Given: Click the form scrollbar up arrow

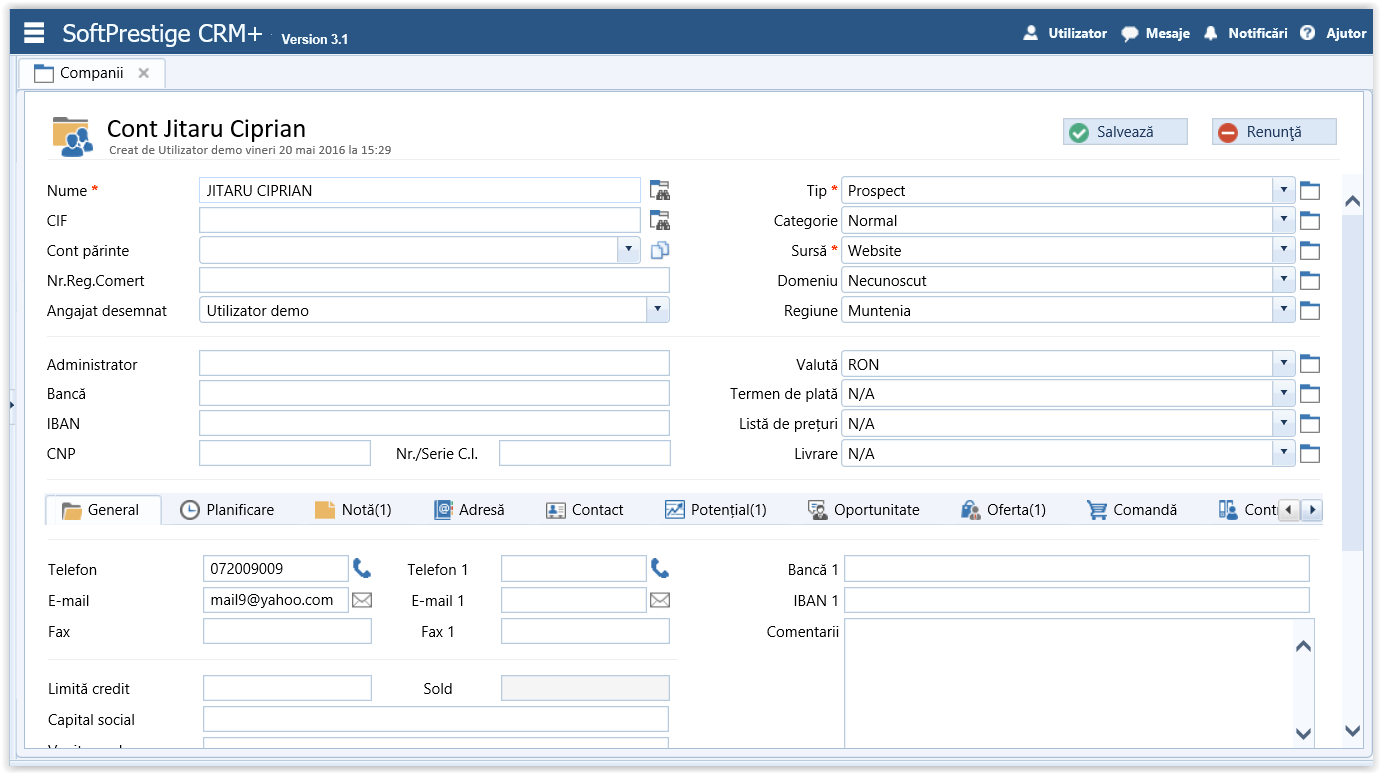Looking at the screenshot, I should [x=1352, y=201].
